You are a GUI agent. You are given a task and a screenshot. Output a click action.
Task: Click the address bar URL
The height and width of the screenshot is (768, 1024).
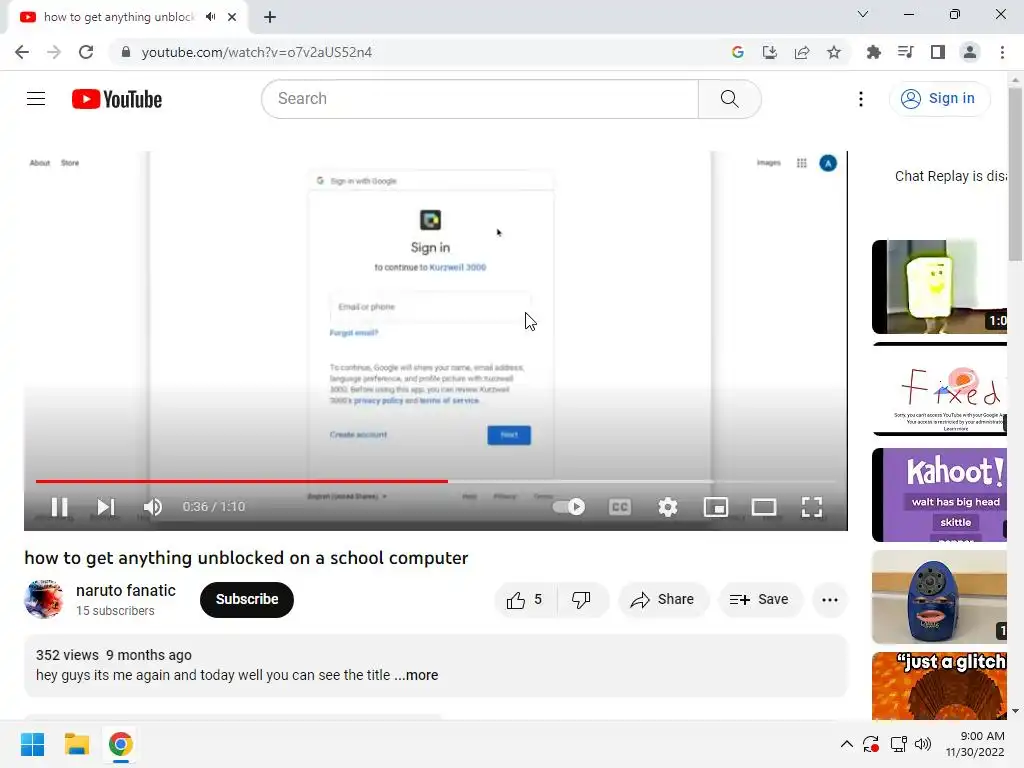257,52
